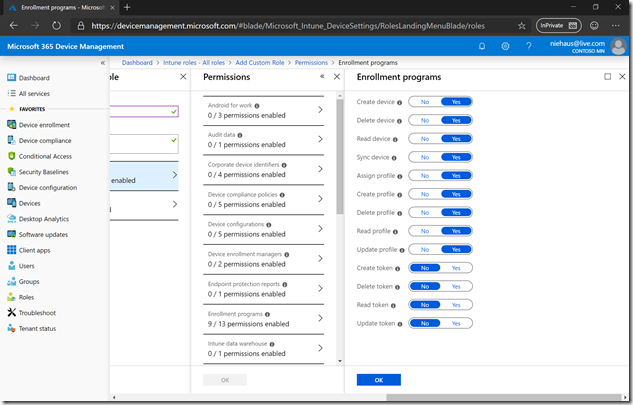Click the blue OK button
Image resolution: width=633 pixels, height=405 pixels.
coord(378,380)
